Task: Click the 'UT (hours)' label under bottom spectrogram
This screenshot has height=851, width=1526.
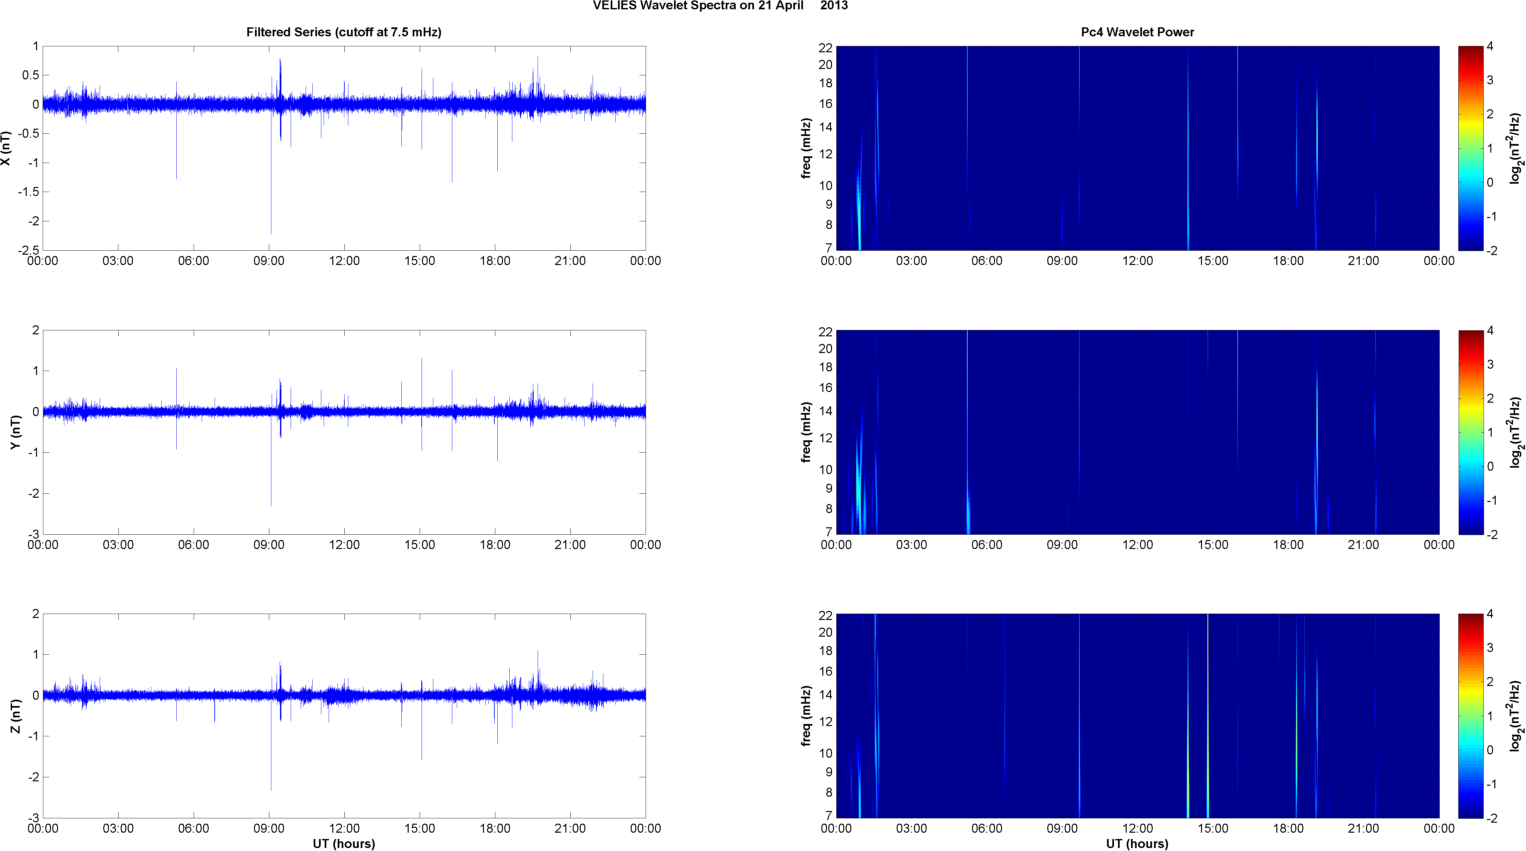Action: [1137, 843]
